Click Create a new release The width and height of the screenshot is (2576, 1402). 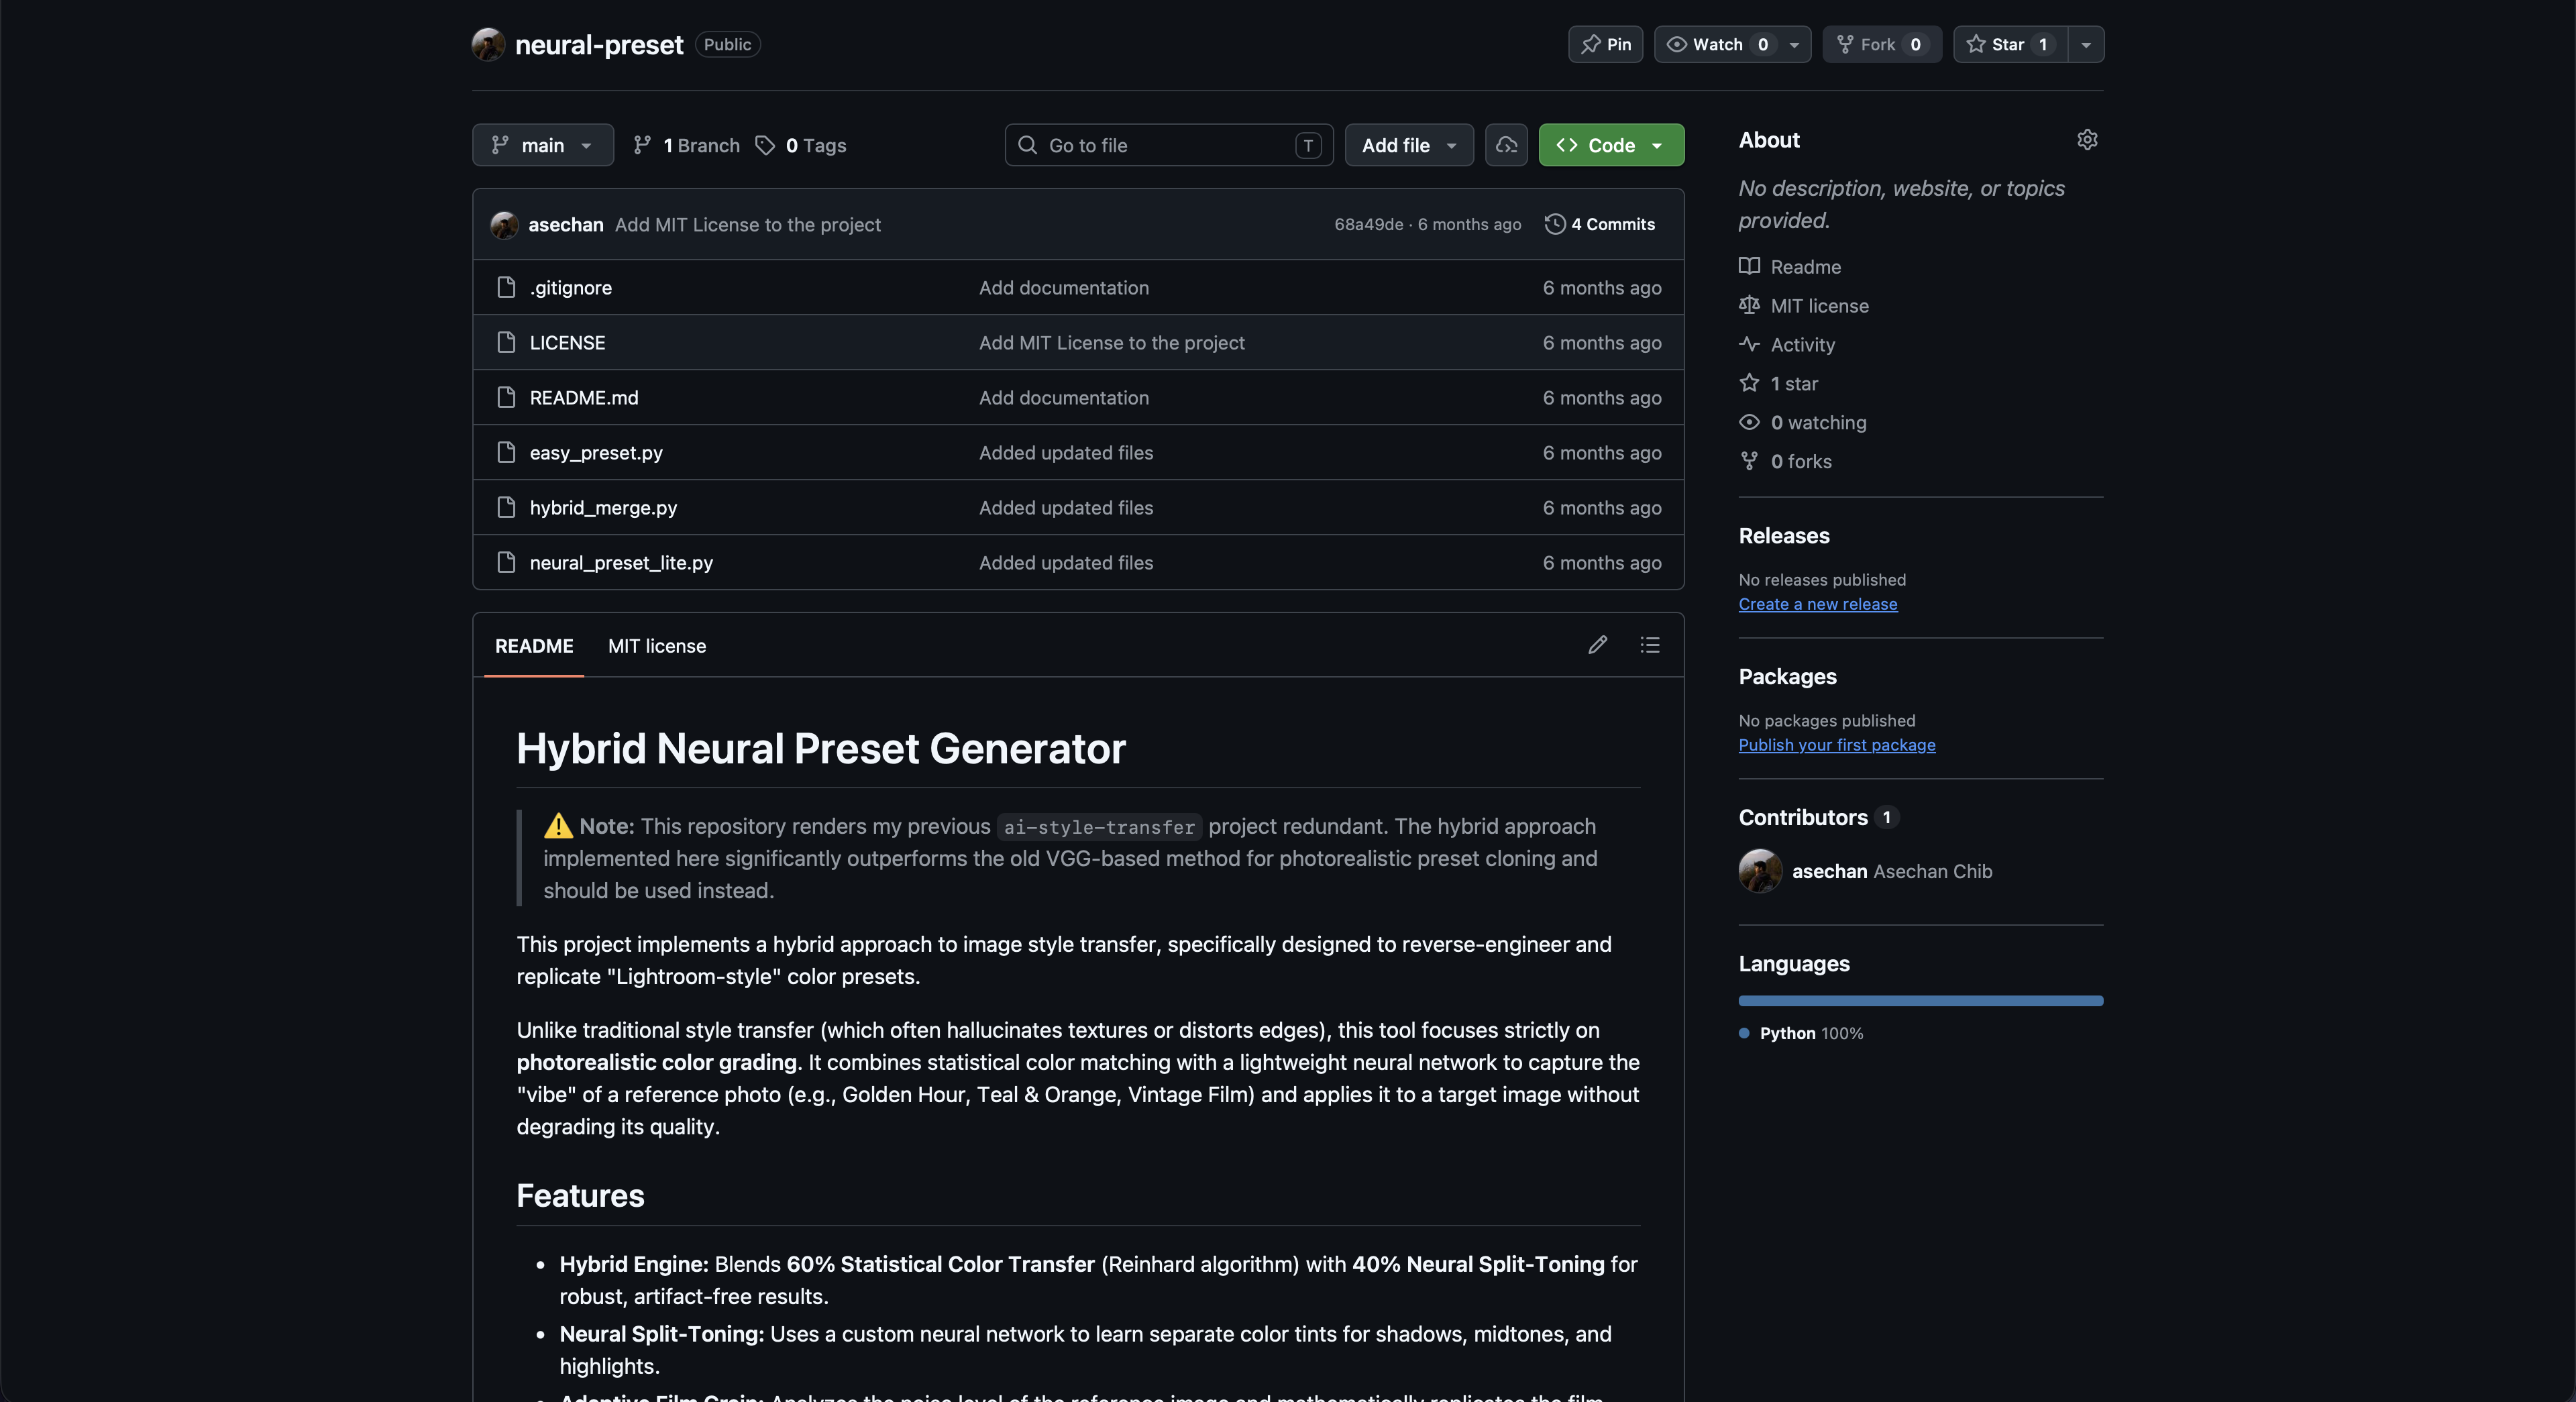click(x=1817, y=604)
